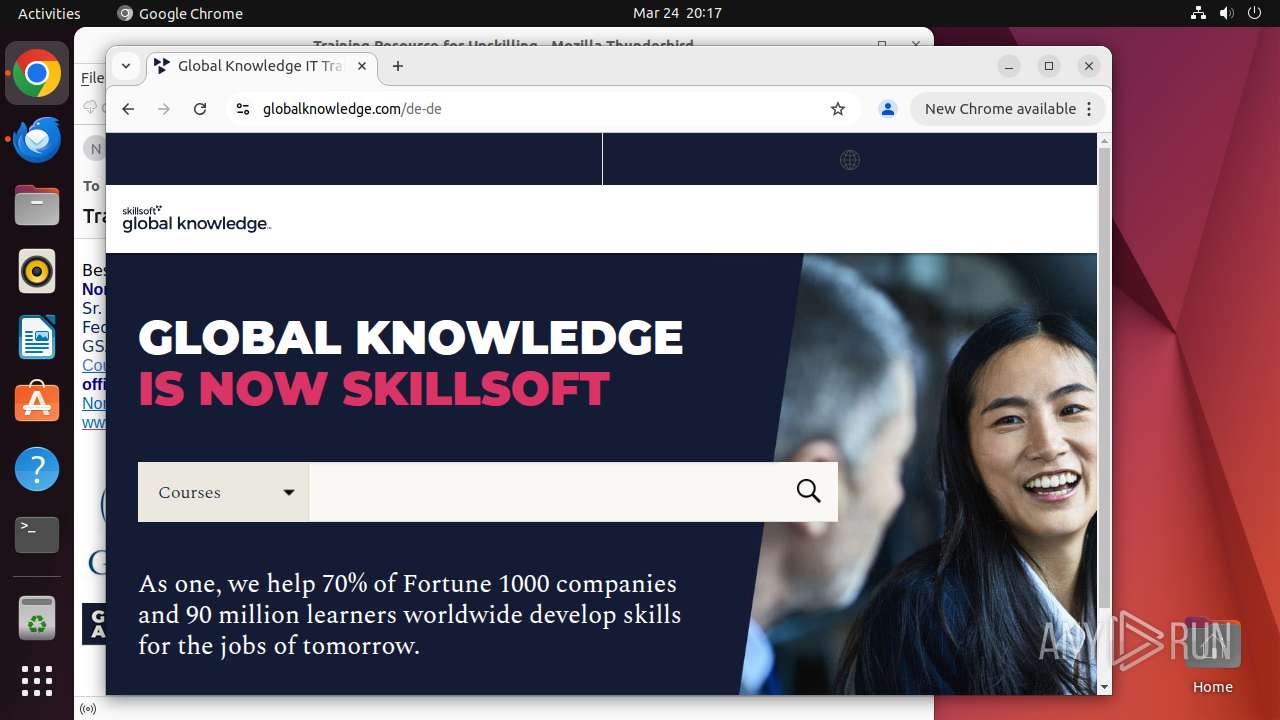Open a new Chrome tab
This screenshot has height=720, width=1280.
click(398, 66)
